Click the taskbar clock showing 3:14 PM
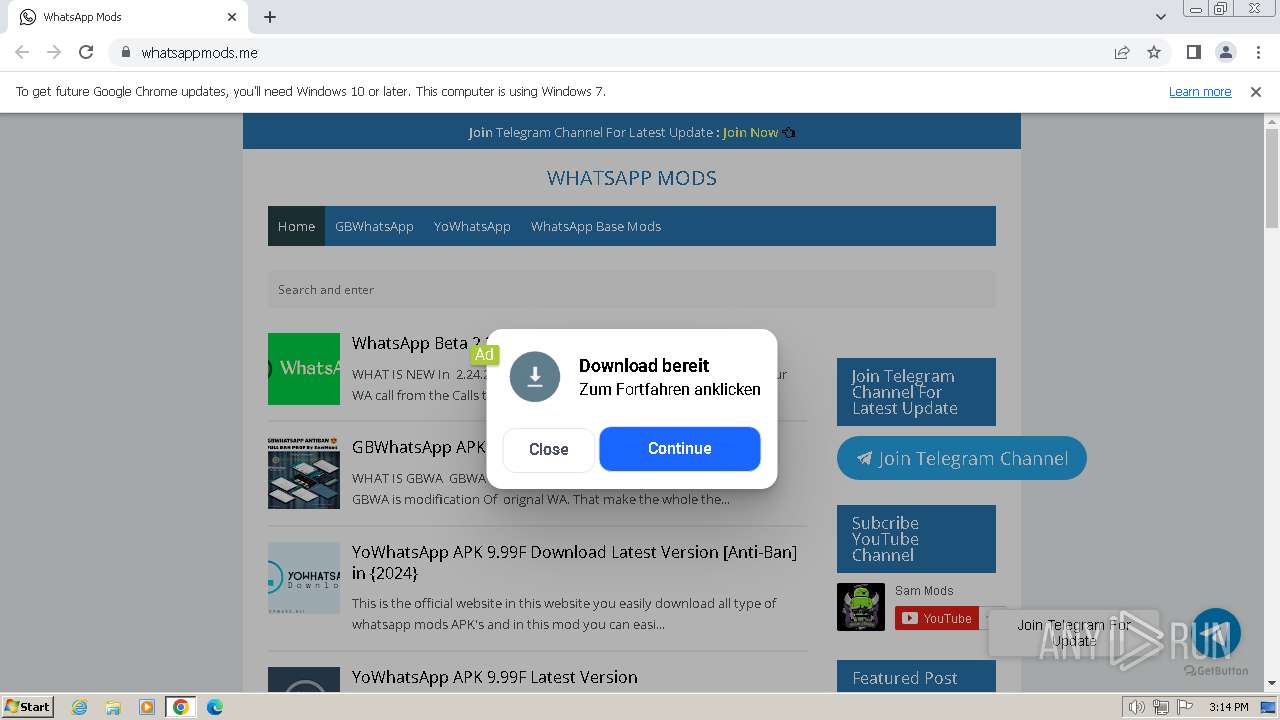 [1228, 707]
